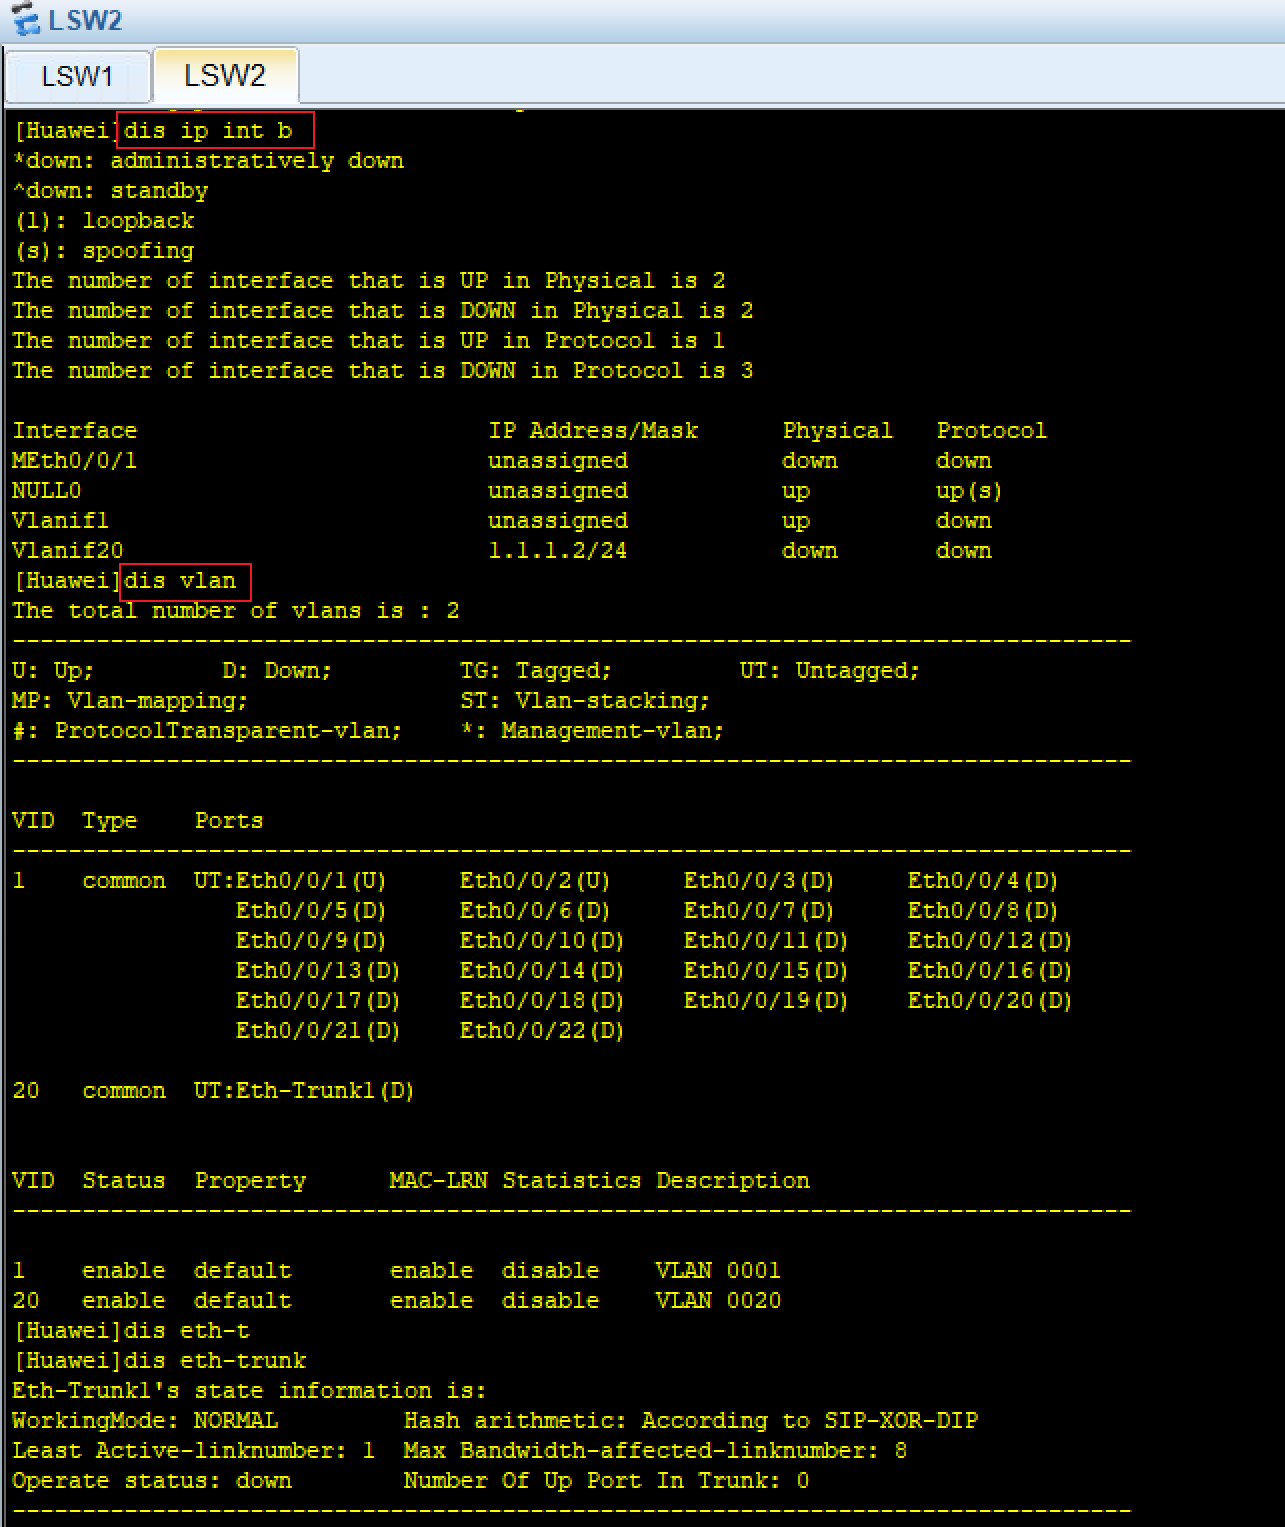
Task: Click 'The total number of vlans is : 2'
Action: point(236,611)
